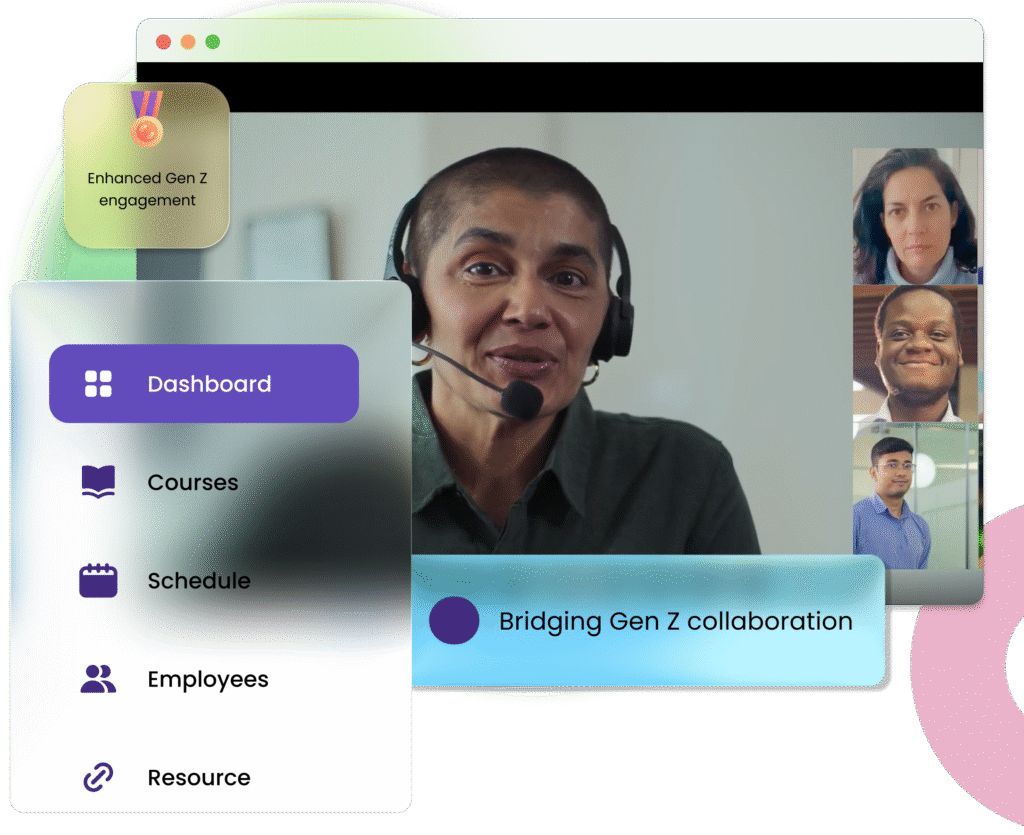
Task: Open the Schedule text label
Action: click(199, 580)
